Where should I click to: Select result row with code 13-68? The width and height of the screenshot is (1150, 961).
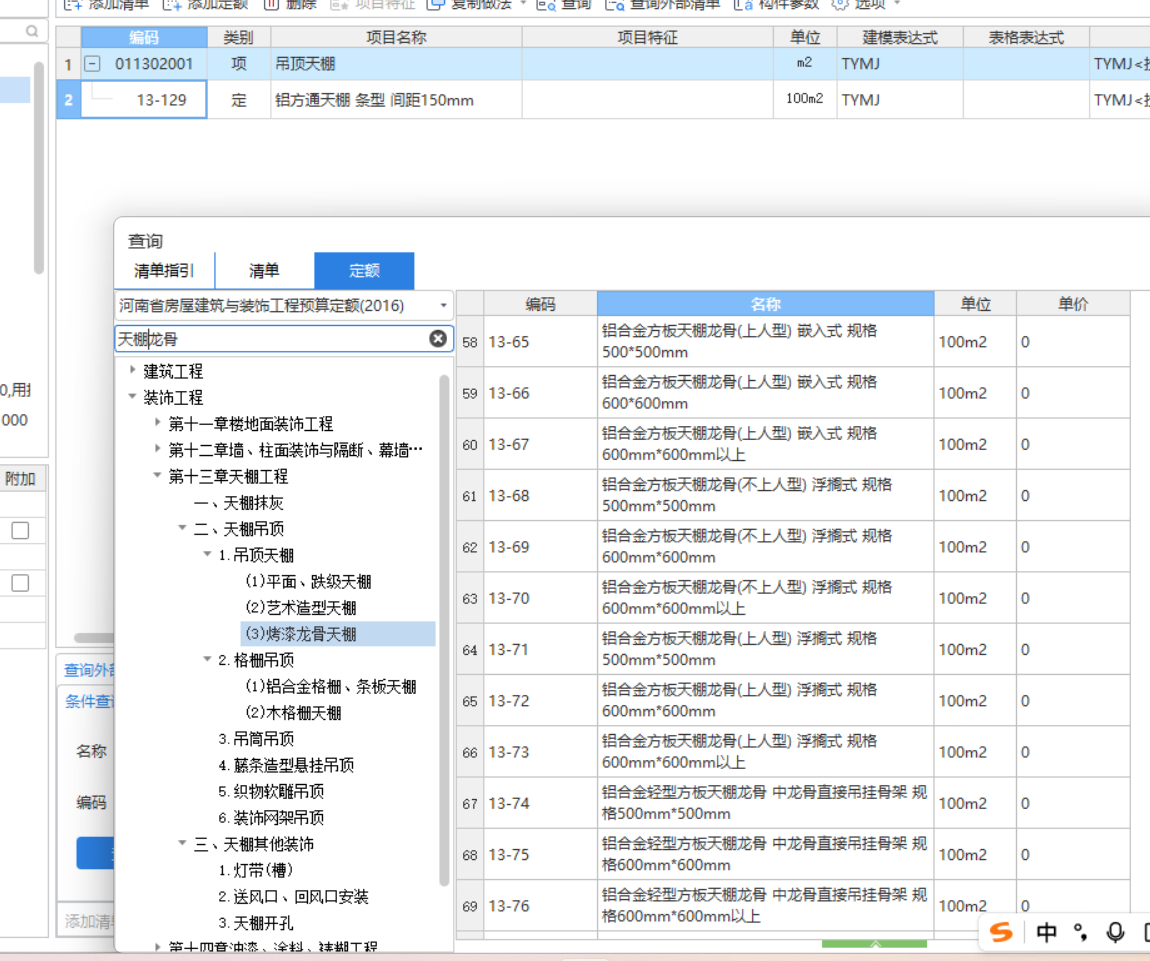pyautogui.click(x=792, y=496)
